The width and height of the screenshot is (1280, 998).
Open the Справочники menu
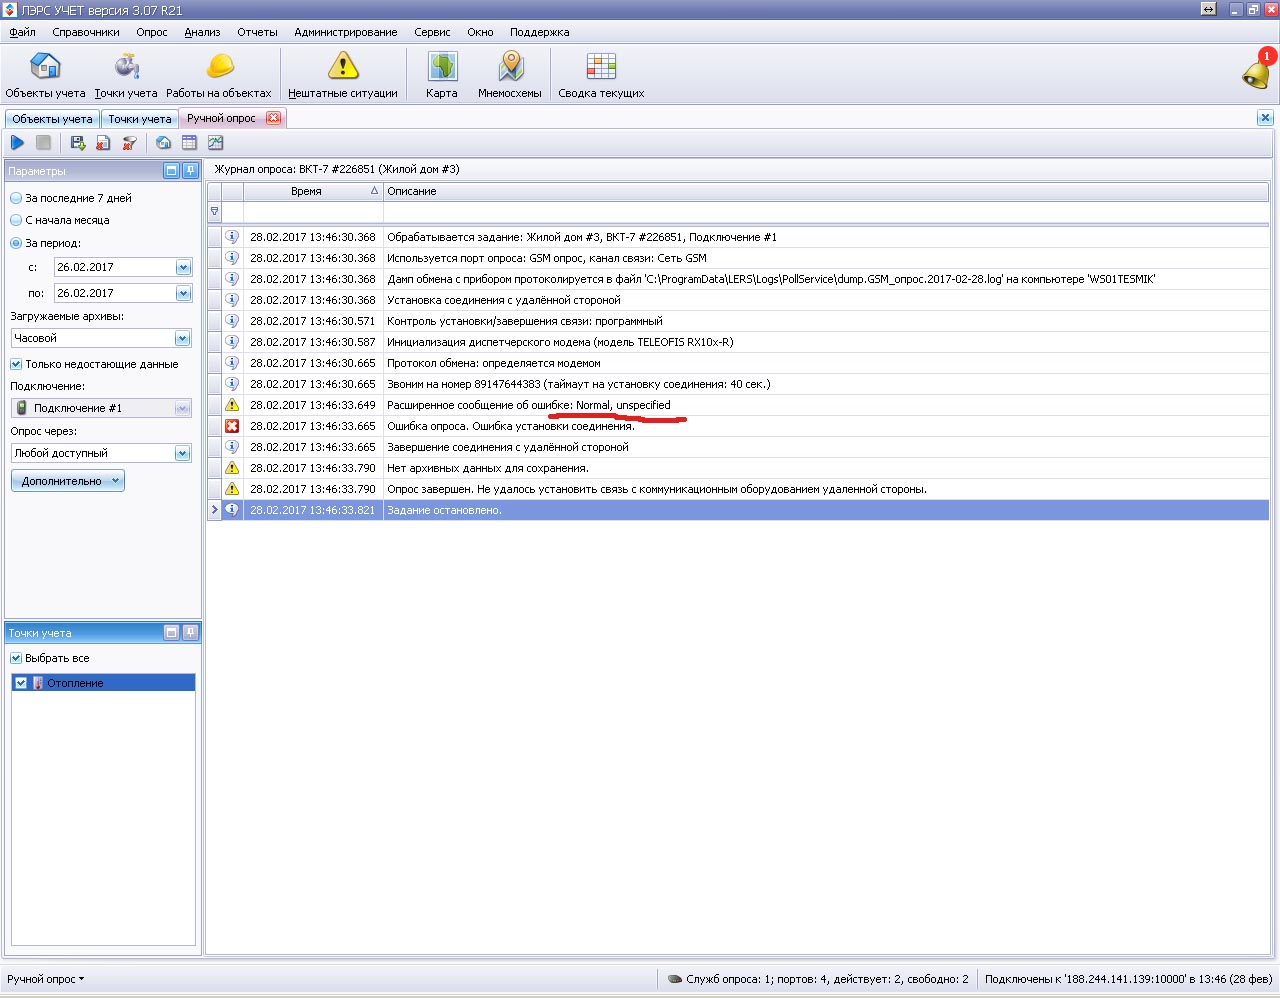pyautogui.click(x=86, y=32)
